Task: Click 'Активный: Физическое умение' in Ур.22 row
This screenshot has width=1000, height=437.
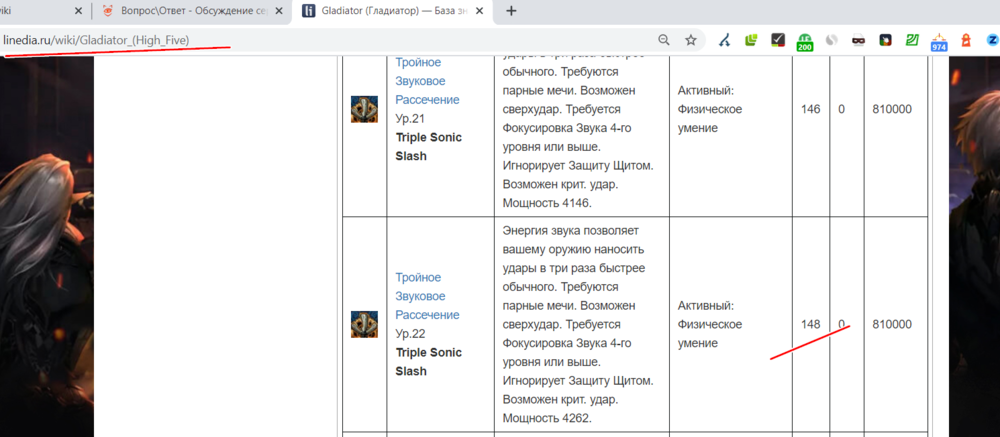Action: pos(710,324)
